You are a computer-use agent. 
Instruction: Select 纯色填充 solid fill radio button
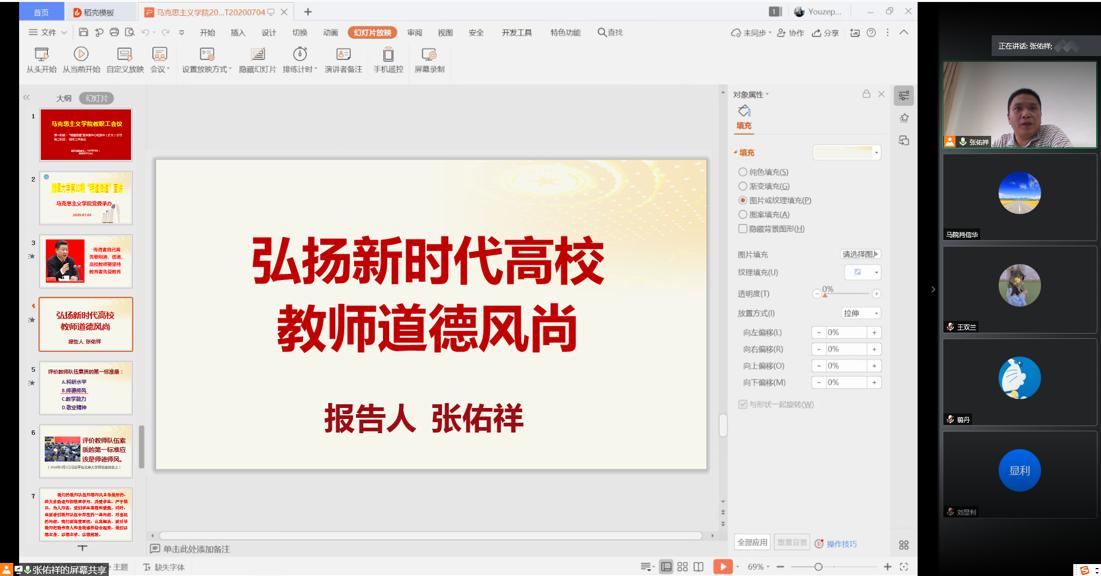coord(743,172)
